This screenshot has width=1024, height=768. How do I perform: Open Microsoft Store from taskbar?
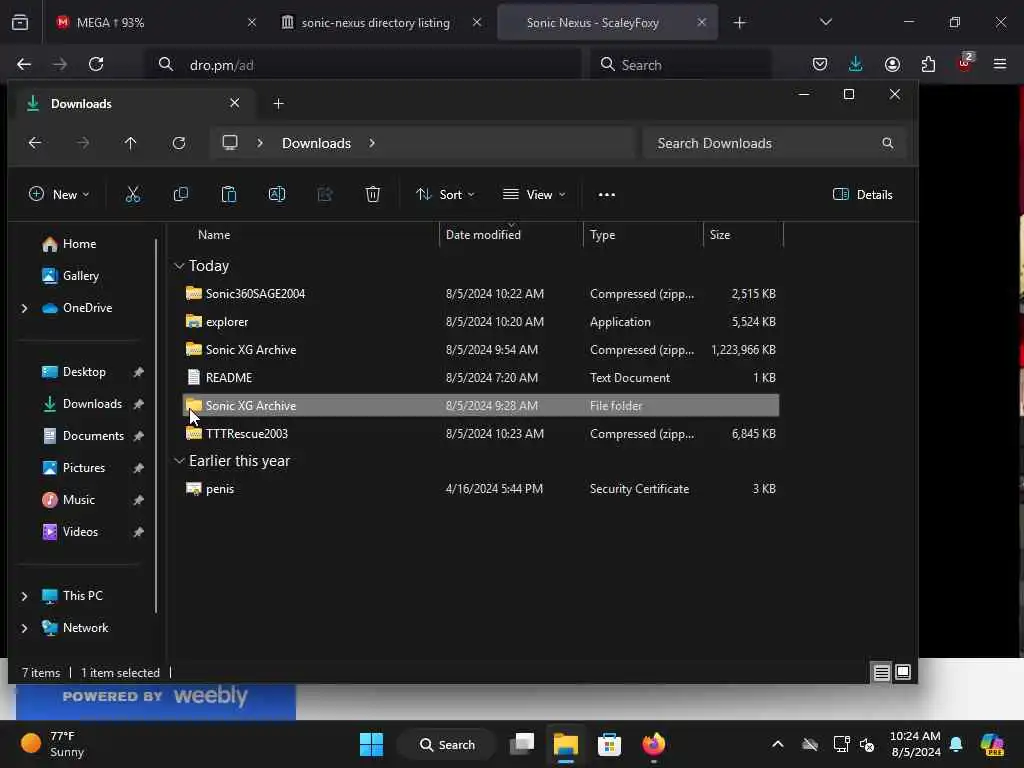pyautogui.click(x=609, y=744)
